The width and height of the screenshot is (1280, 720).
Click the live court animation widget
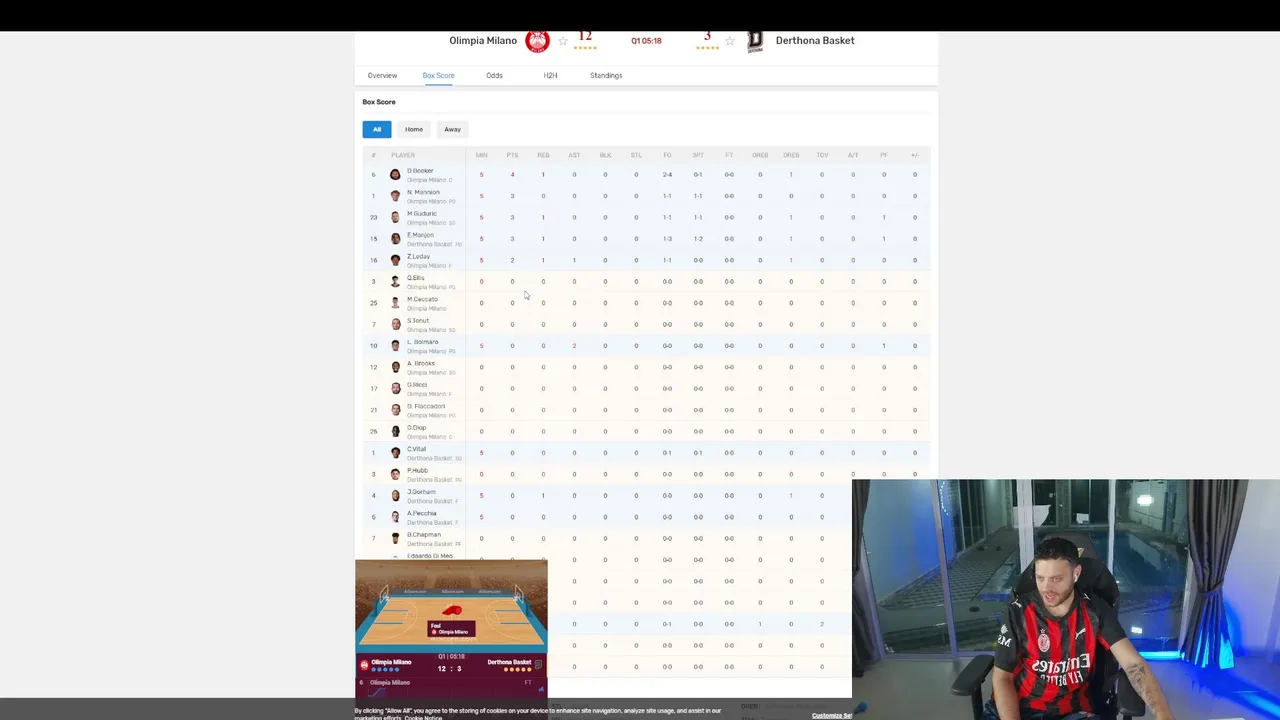(451, 606)
